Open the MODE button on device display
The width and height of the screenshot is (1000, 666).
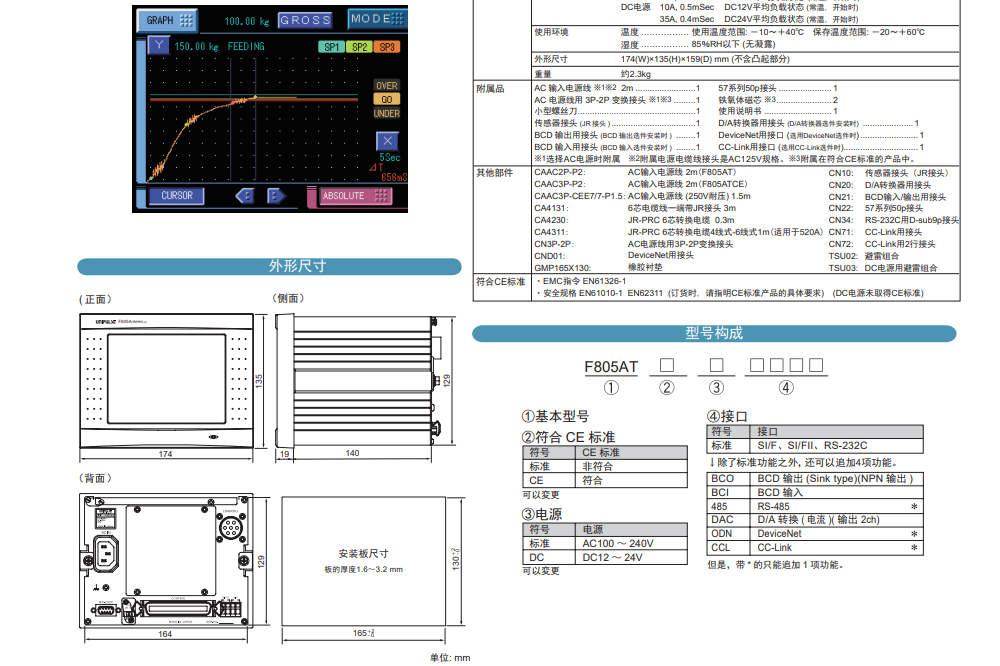click(377, 19)
